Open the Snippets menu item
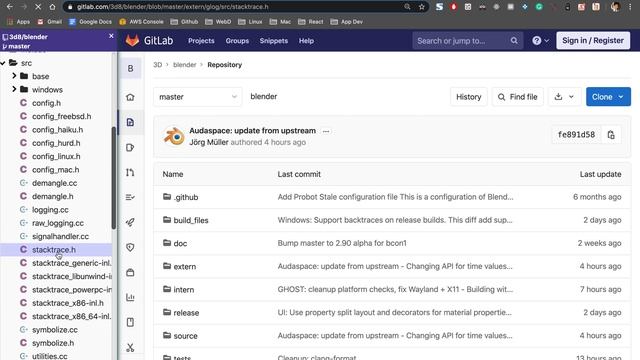The height and width of the screenshot is (360, 640). click(x=274, y=41)
